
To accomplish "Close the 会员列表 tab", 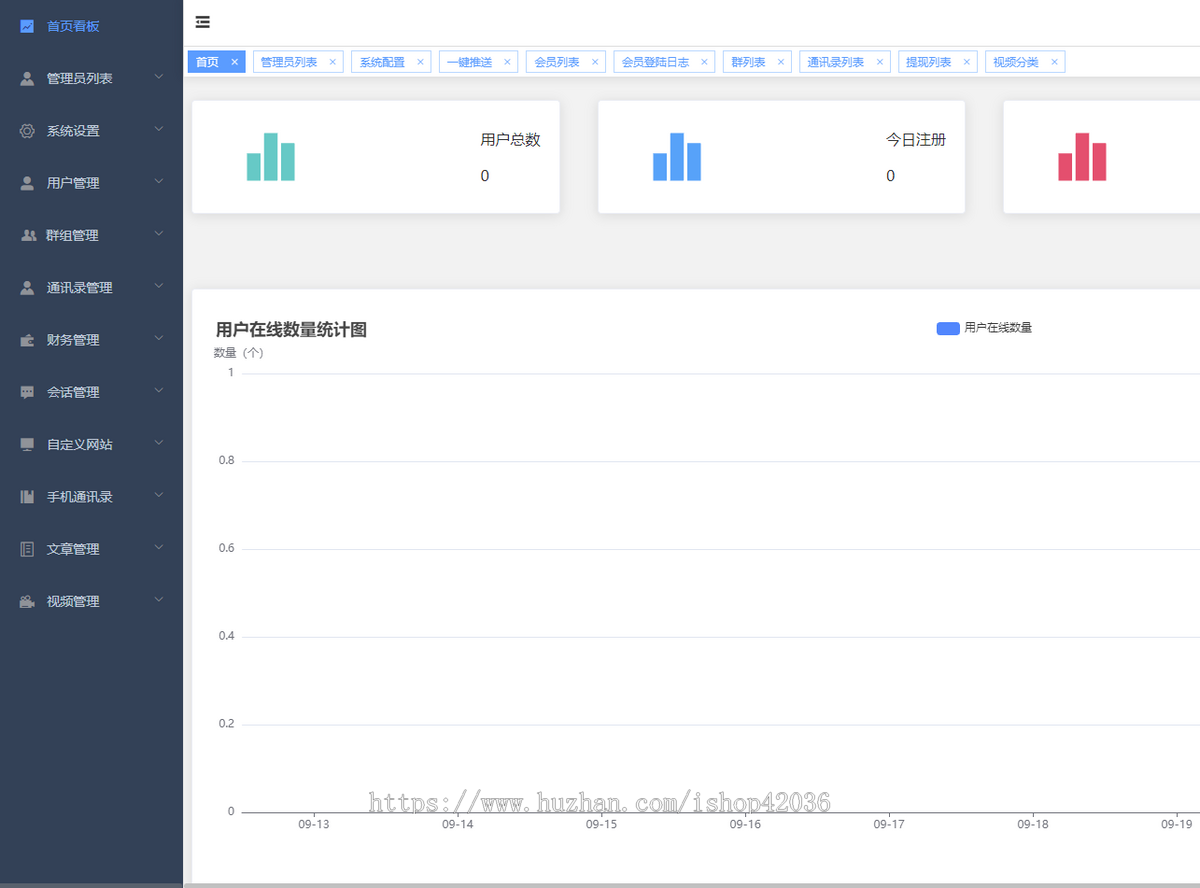I will (x=594, y=62).
